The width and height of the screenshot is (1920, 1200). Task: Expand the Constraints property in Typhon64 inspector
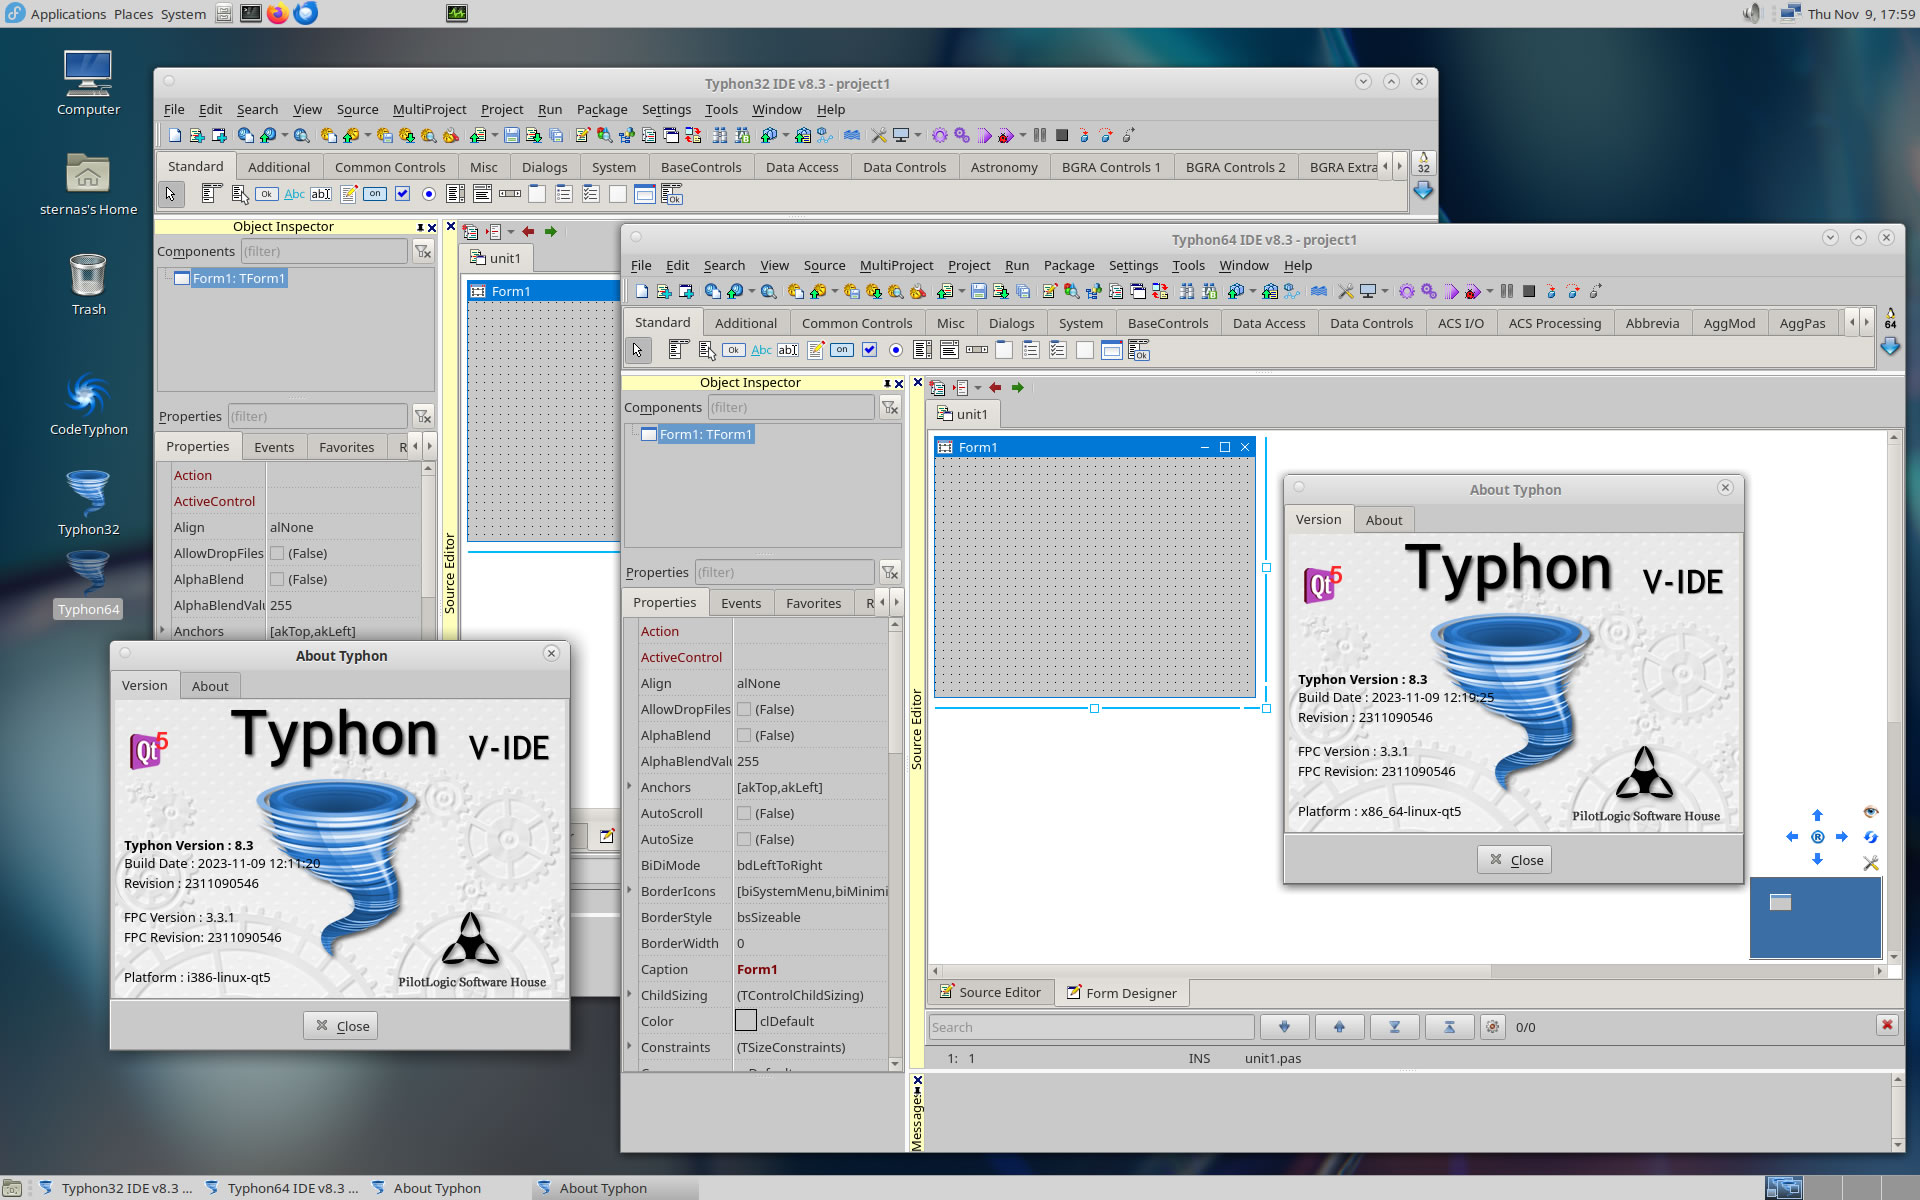[x=630, y=1047]
